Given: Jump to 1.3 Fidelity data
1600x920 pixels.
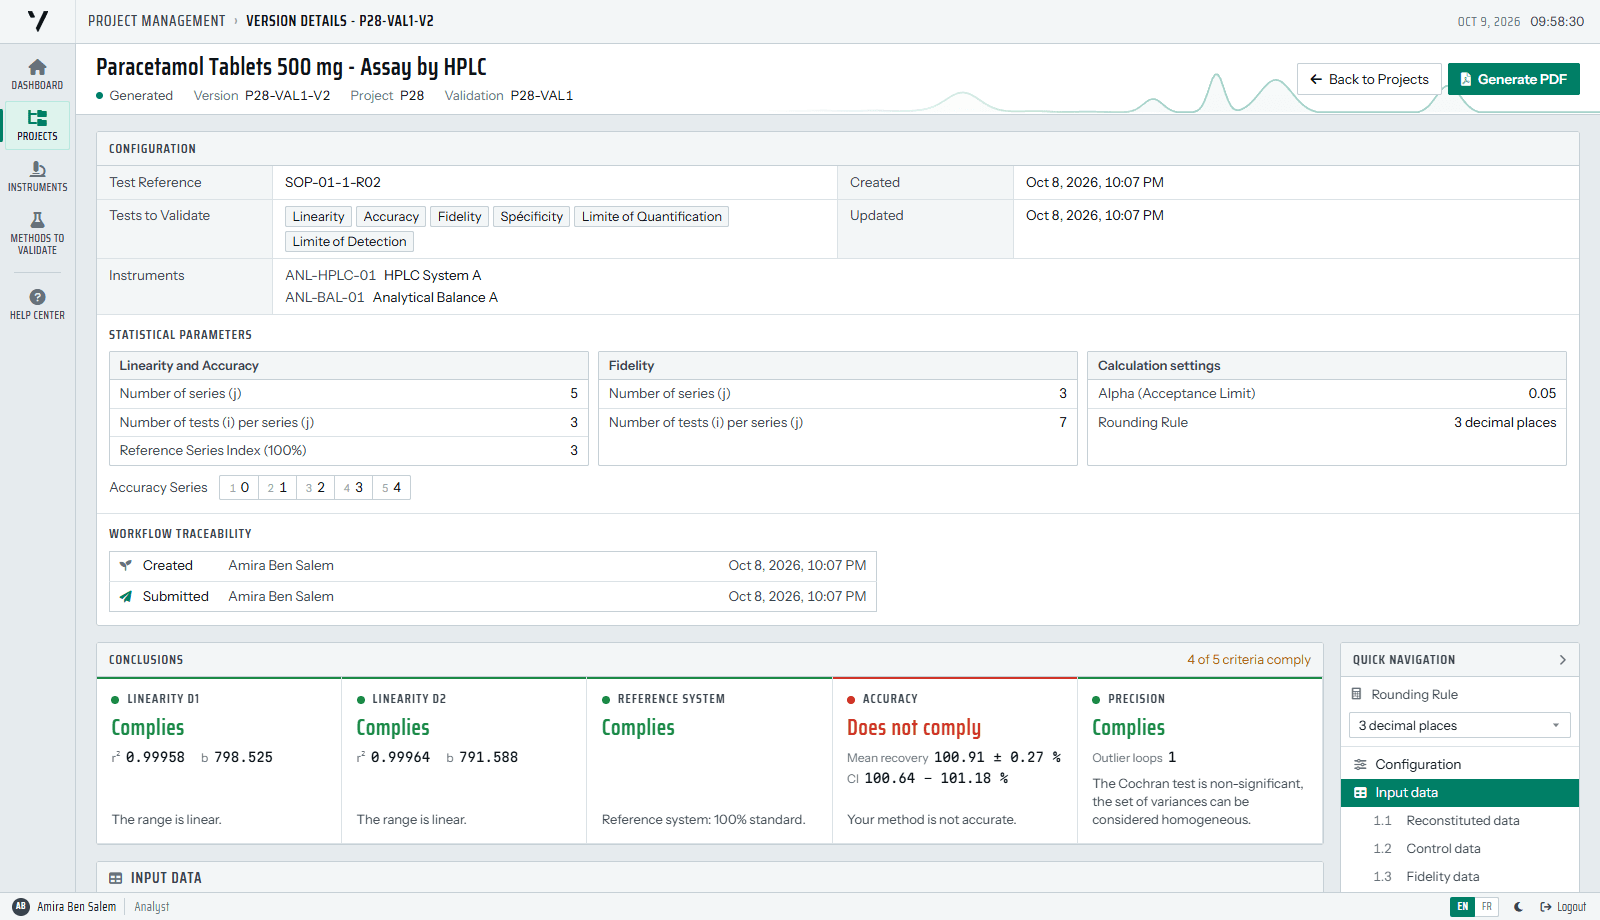Looking at the screenshot, I should (1459, 876).
